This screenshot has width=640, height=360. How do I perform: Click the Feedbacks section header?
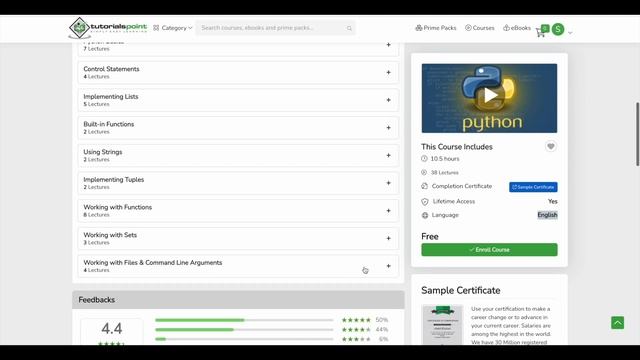[x=238, y=300]
